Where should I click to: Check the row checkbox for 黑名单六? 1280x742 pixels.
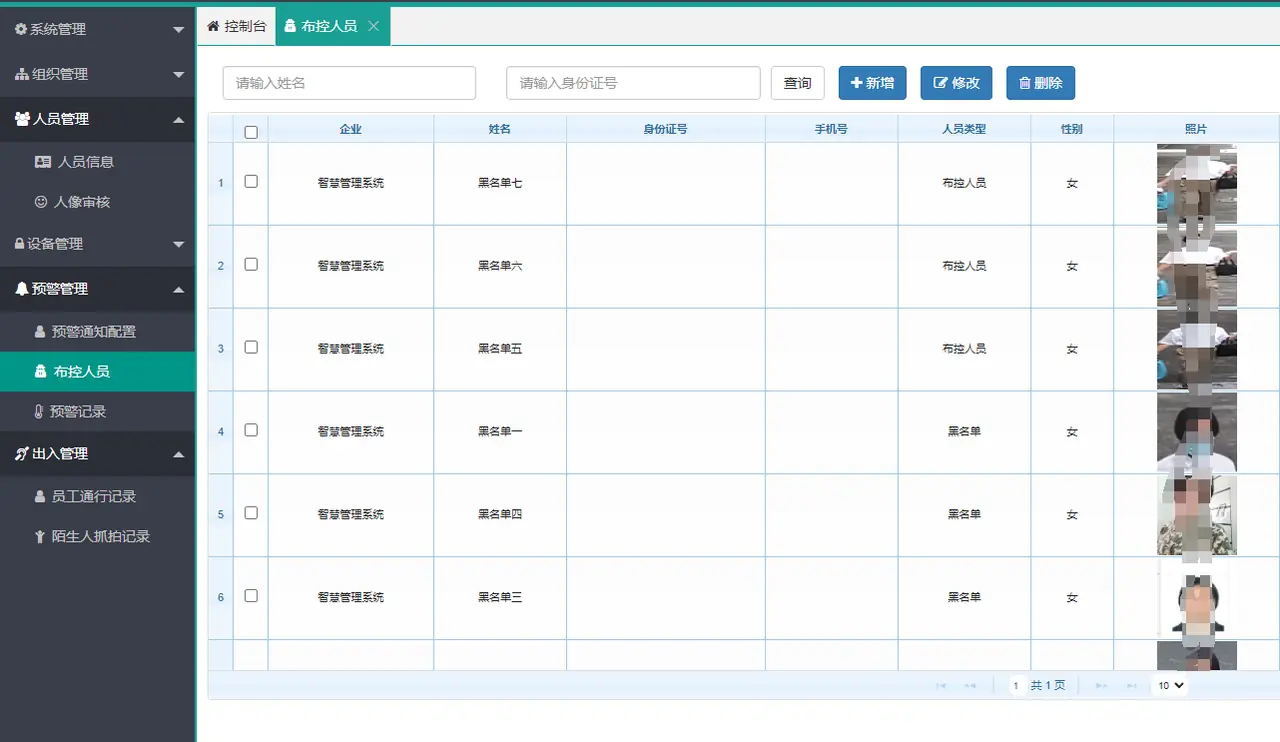pos(251,265)
